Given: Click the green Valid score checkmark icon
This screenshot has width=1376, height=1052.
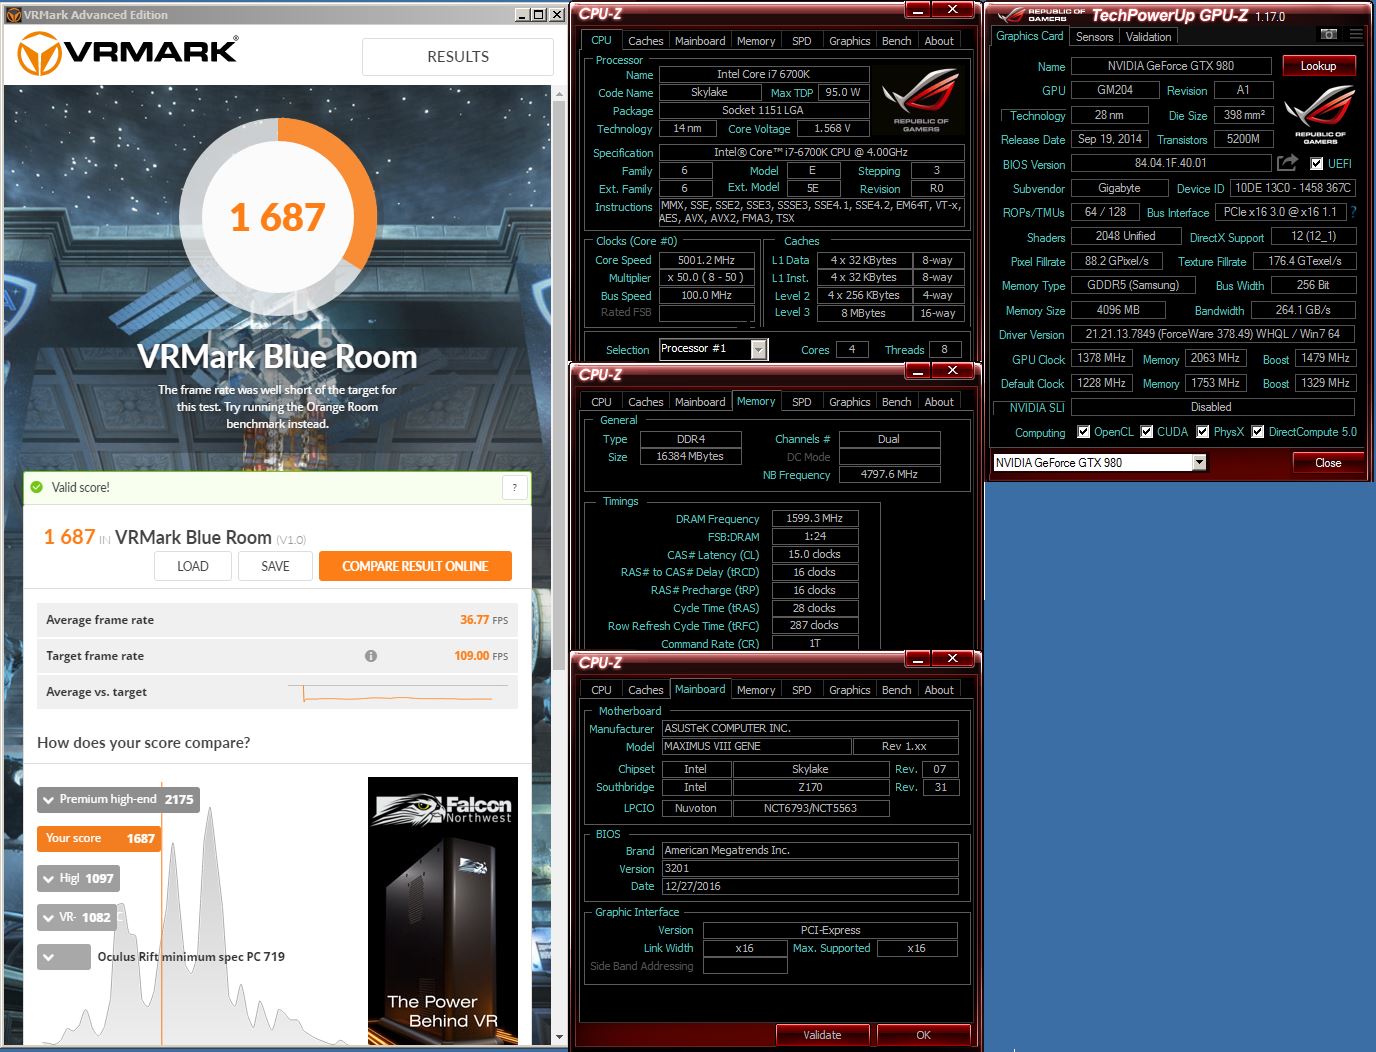Looking at the screenshot, I should [x=37, y=487].
